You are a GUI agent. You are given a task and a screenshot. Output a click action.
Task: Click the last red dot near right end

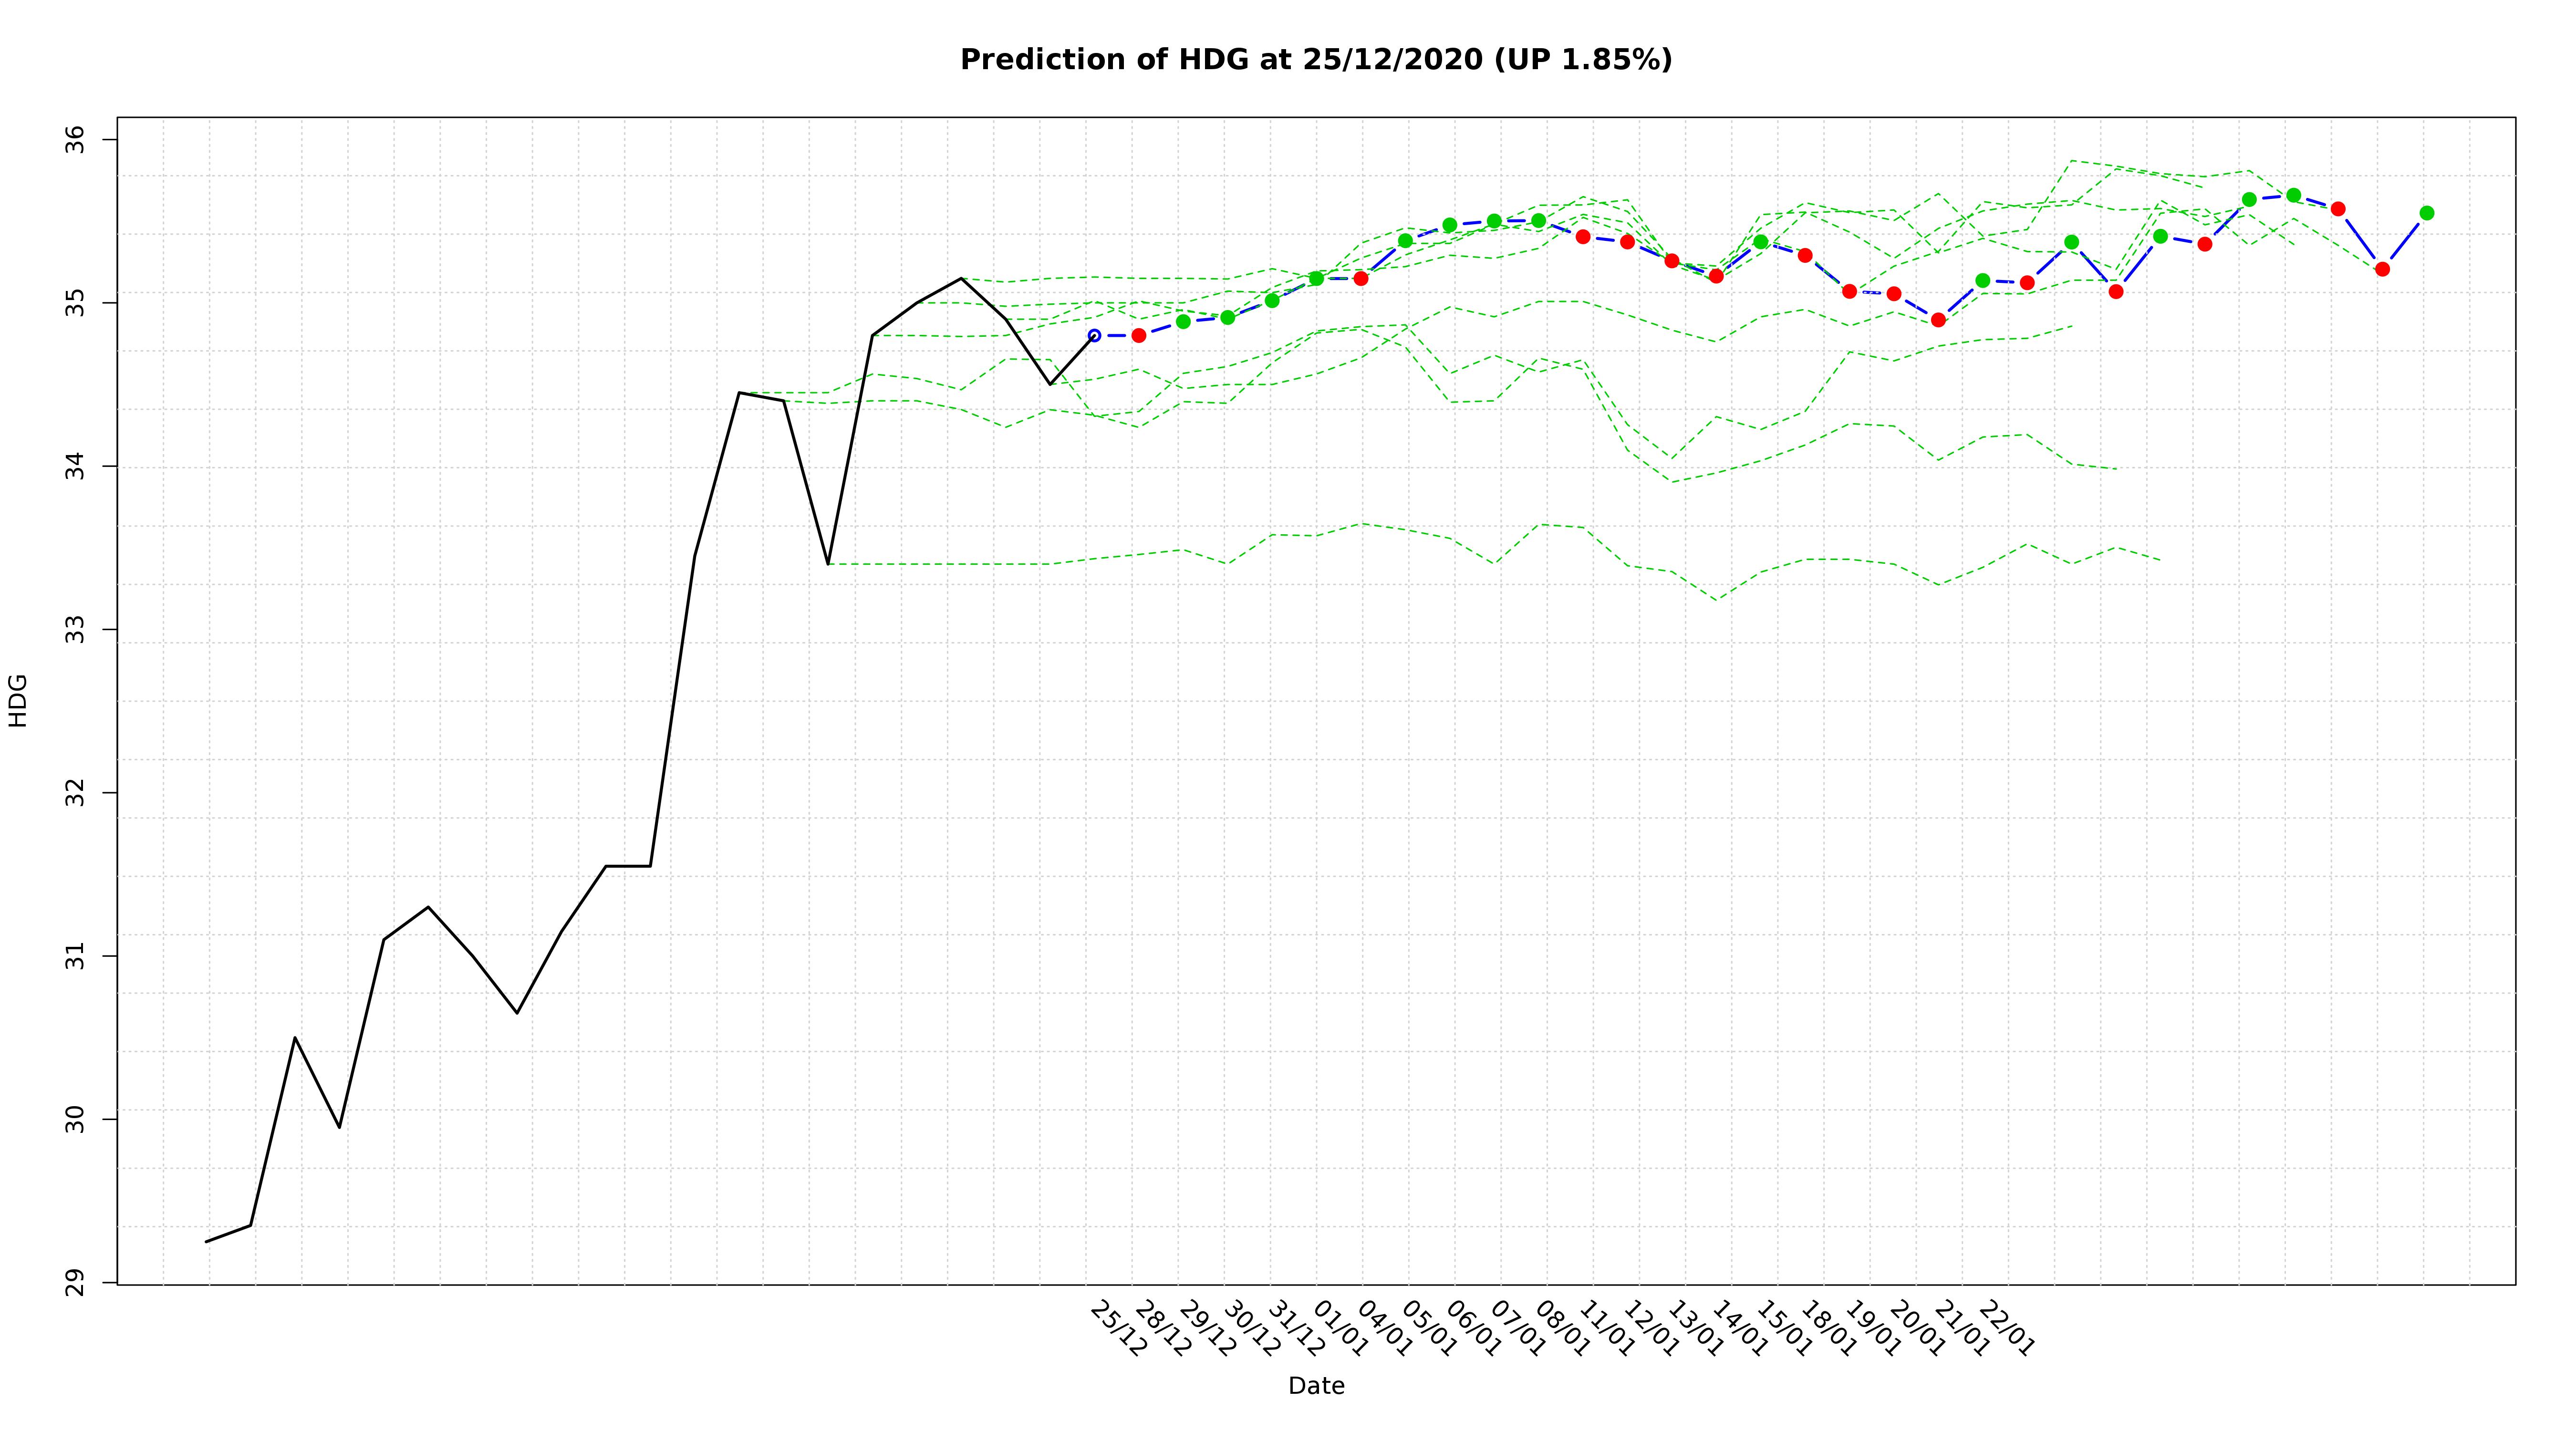[x=2382, y=269]
